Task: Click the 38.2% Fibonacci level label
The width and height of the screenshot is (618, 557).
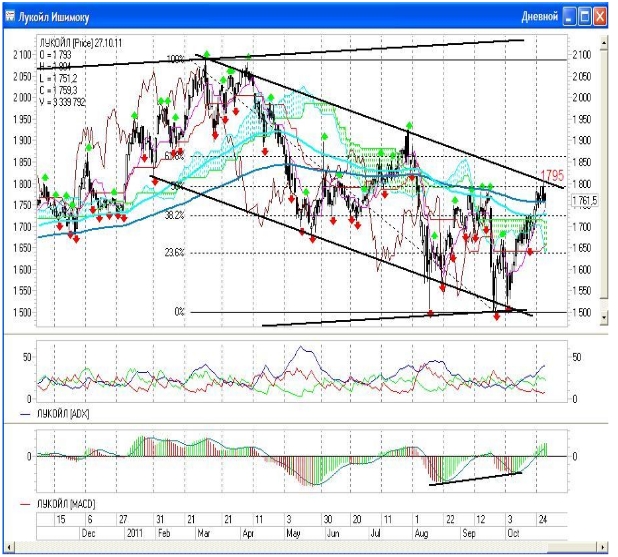Action: click(x=175, y=215)
